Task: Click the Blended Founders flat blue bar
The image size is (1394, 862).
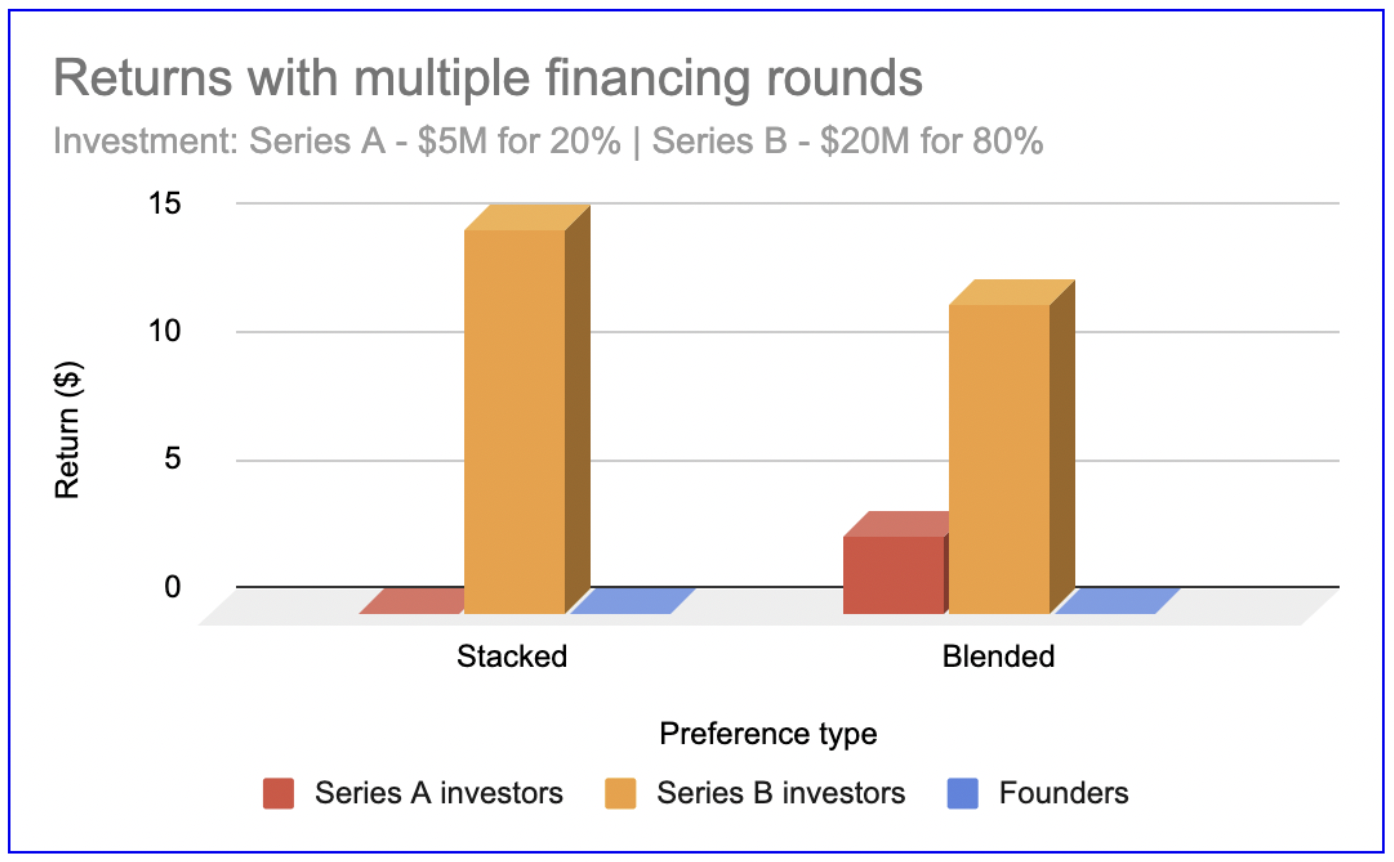Action: click(x=1118, y=601)
